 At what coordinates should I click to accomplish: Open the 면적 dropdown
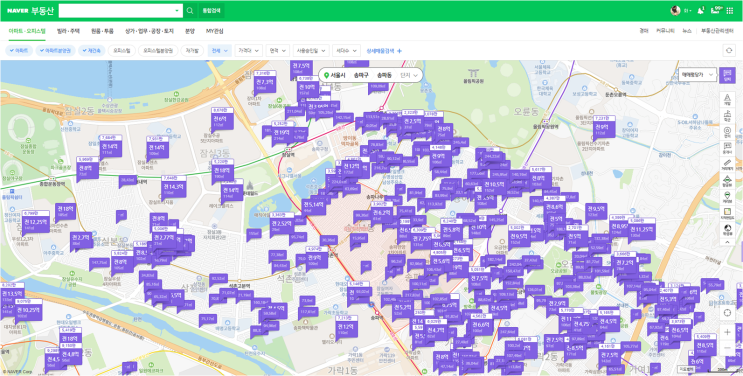point(277,51)
